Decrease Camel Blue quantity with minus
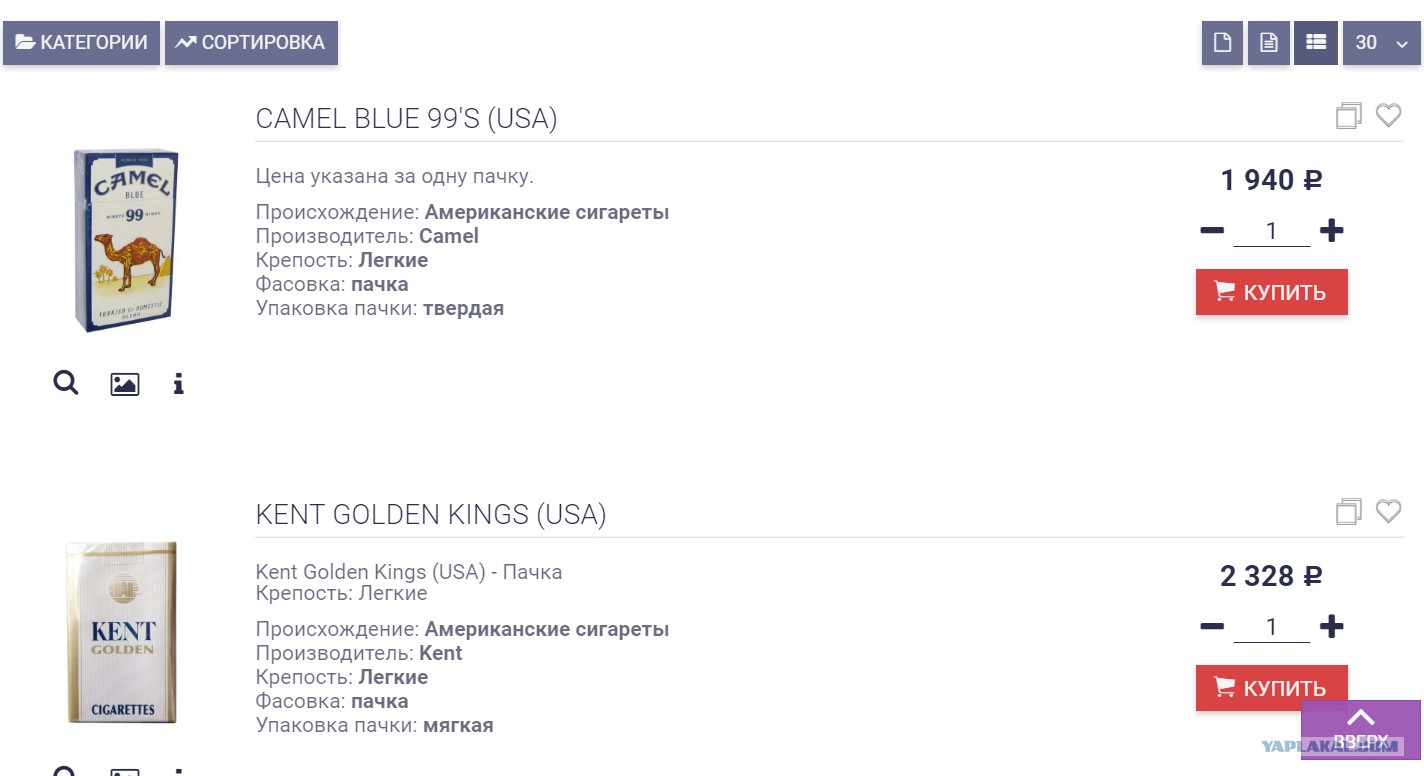This screenshot has width=1424, height=776. pyautogui.click(x=1212, y=231)
